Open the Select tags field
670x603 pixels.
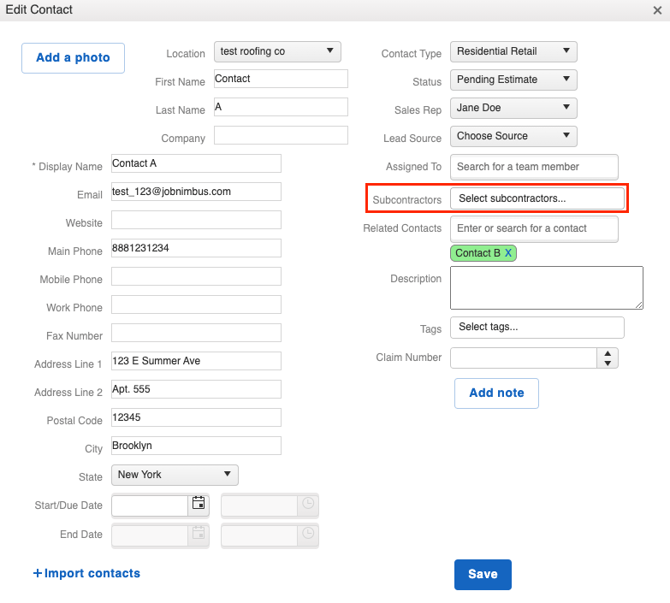click(537, 327)
